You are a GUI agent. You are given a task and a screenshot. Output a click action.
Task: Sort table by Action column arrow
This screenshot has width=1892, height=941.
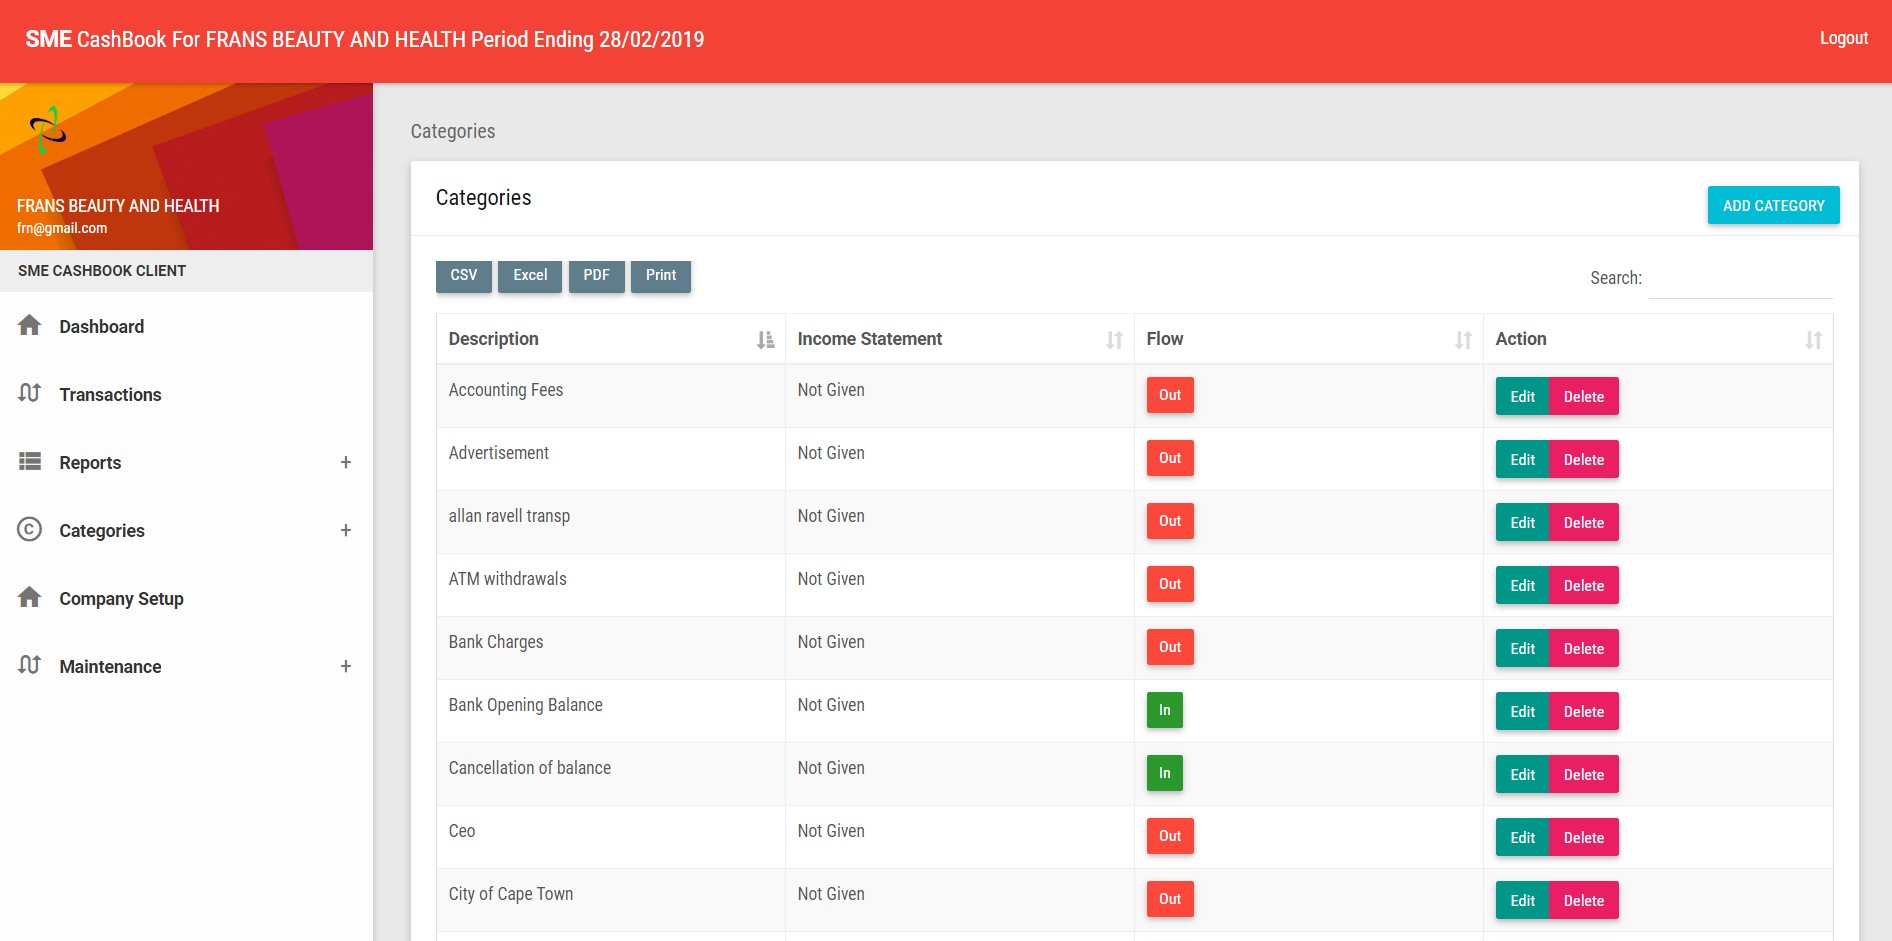[x=1813, y=340]
